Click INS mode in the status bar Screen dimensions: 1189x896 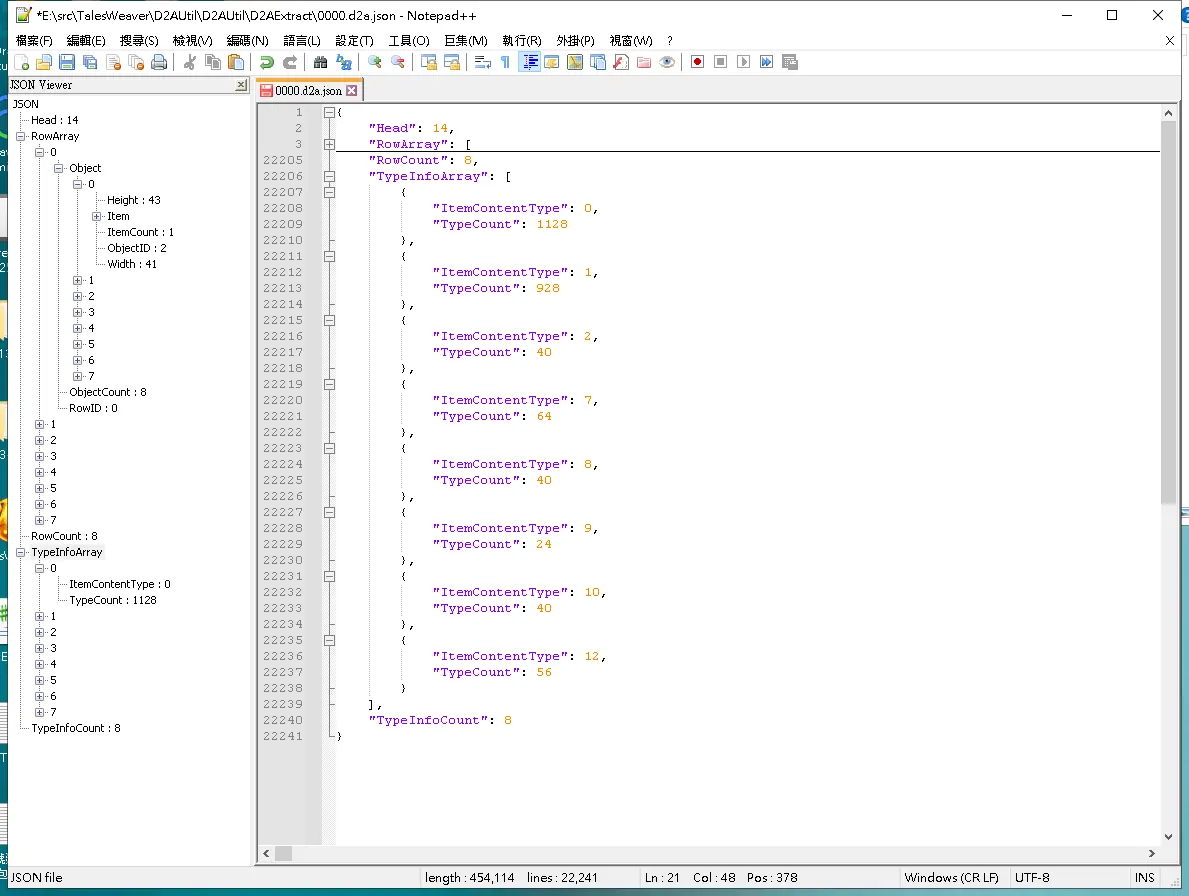click(1144, 877)
